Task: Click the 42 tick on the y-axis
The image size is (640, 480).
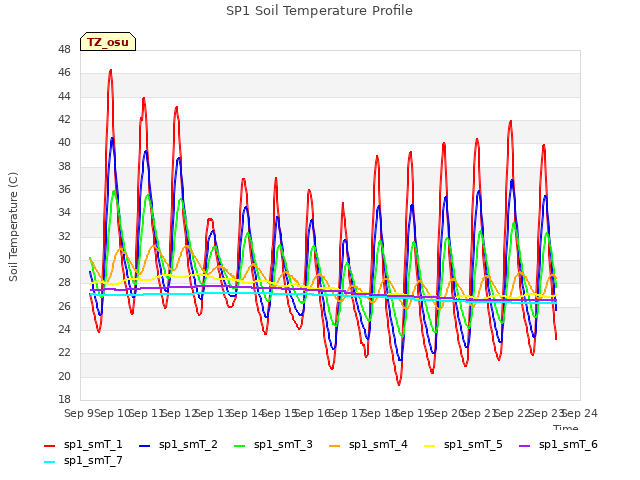Action: 64,119
